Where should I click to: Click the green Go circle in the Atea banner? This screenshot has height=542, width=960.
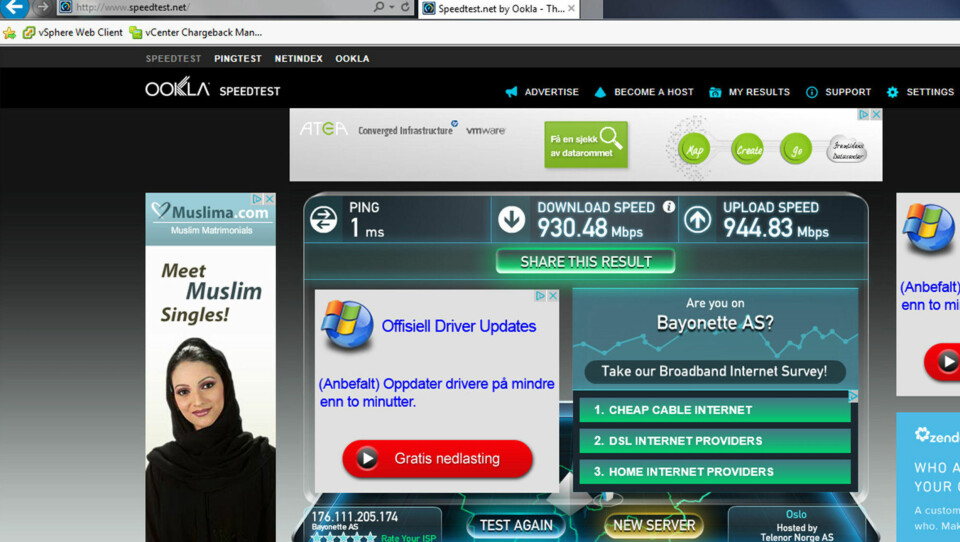point(795,149)
